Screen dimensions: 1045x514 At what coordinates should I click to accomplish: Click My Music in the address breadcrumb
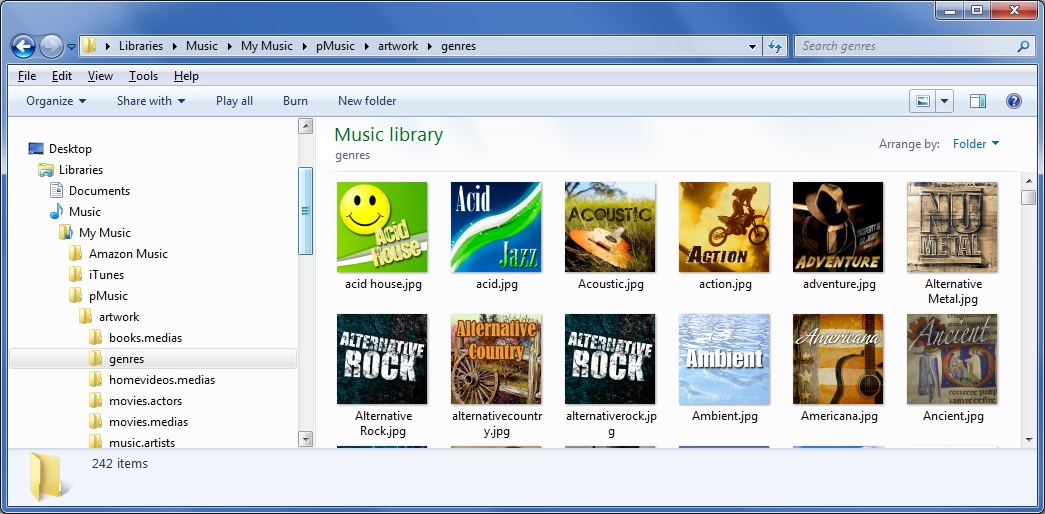click(267, 46)
